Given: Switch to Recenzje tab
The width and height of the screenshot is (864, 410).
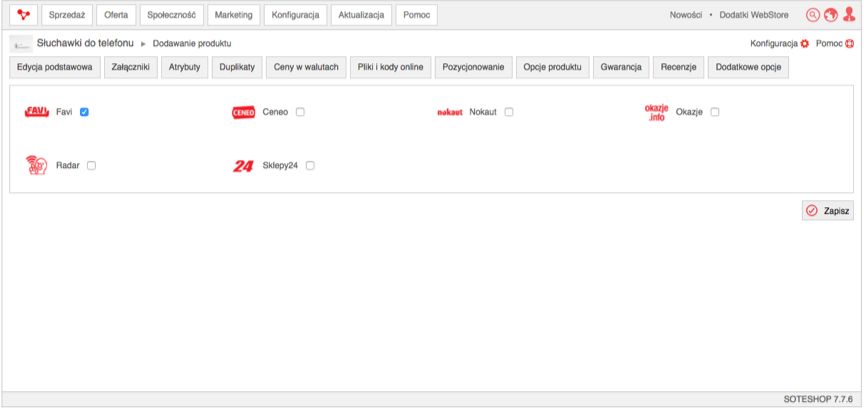Looking at the screenshot, I should point(679,67).
